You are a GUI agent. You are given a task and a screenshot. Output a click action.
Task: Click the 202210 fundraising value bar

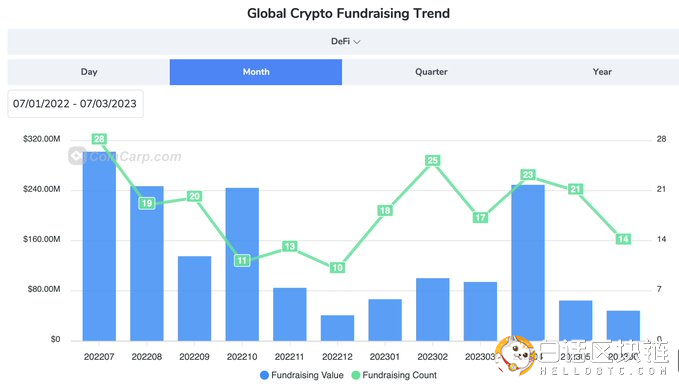(x=242, y=264)
